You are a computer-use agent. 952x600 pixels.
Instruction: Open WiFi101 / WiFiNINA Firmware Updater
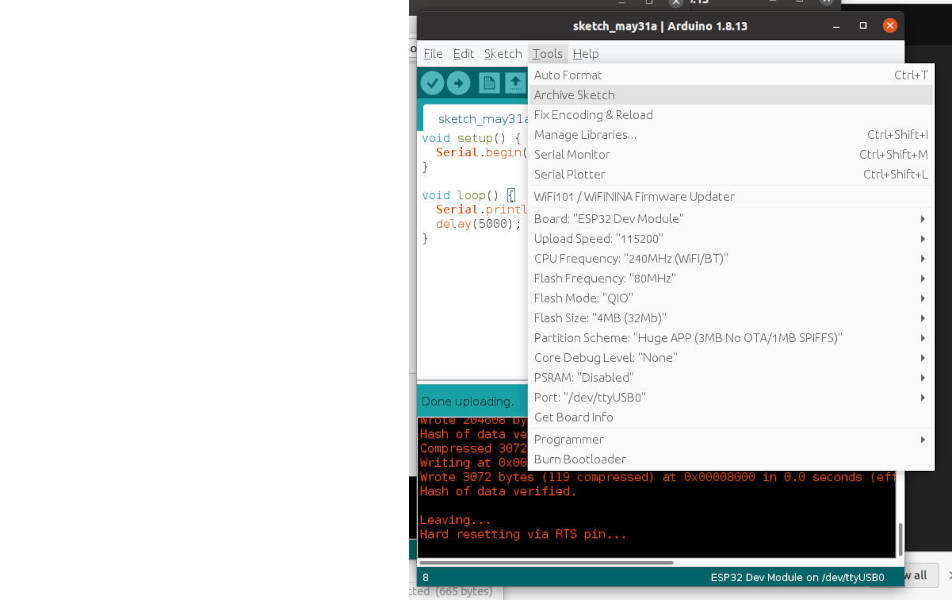731,197
